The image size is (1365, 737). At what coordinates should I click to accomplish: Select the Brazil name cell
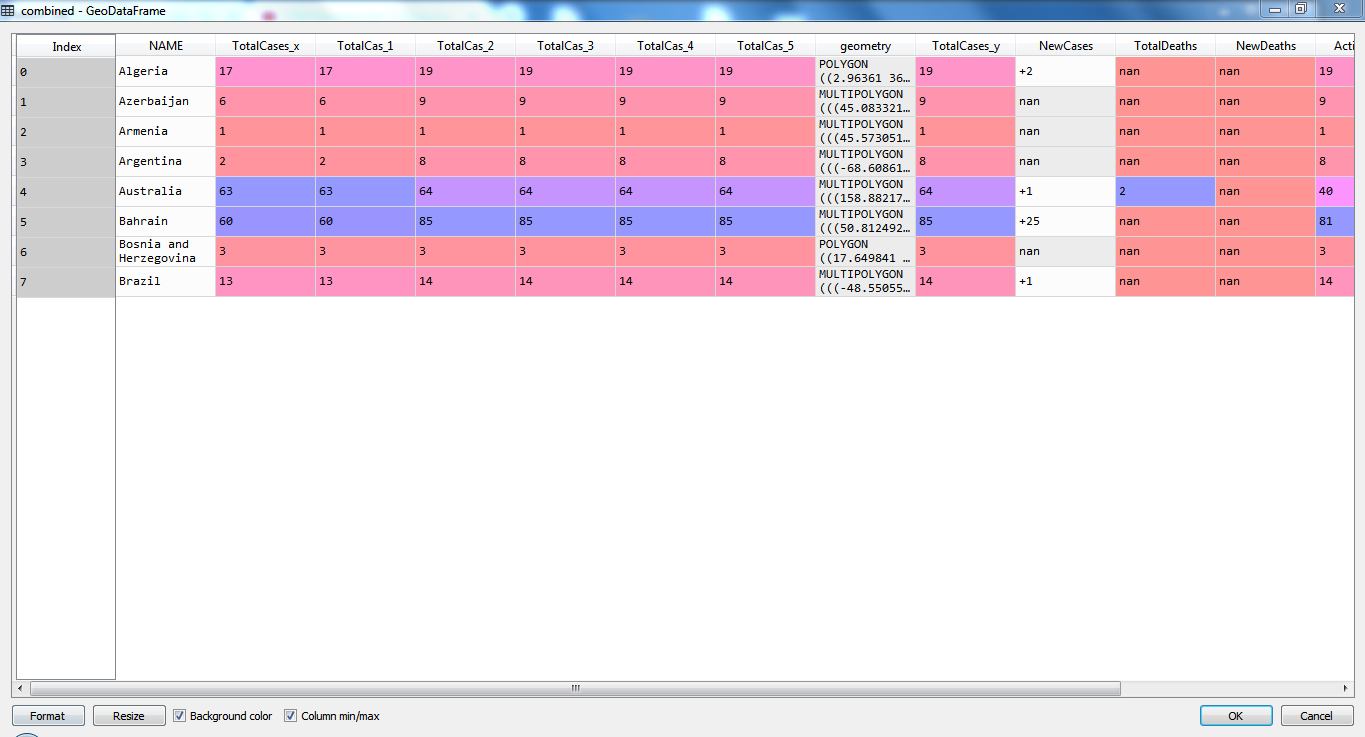pos(166,282)
